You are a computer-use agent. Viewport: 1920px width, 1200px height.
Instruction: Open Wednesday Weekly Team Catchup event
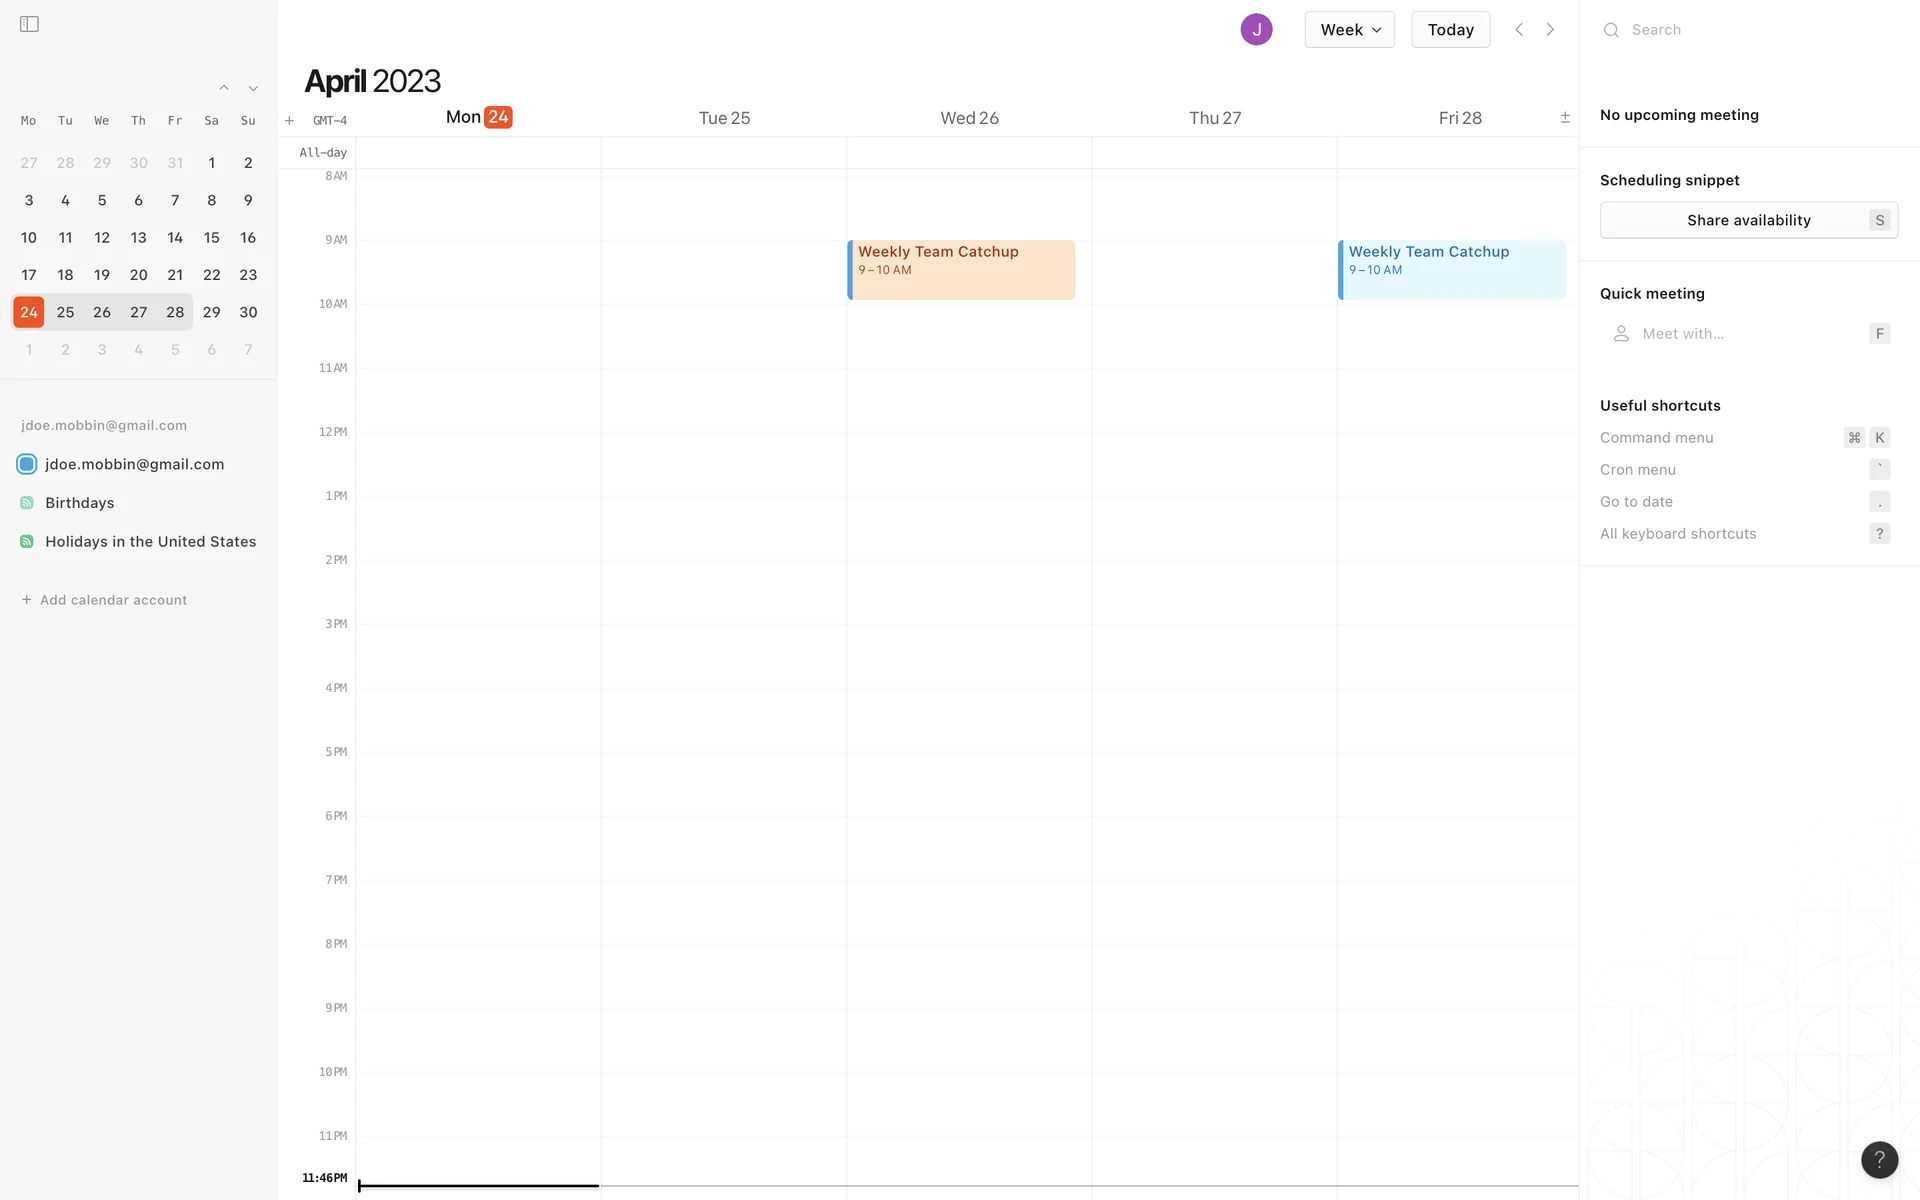tap(961, 270)
